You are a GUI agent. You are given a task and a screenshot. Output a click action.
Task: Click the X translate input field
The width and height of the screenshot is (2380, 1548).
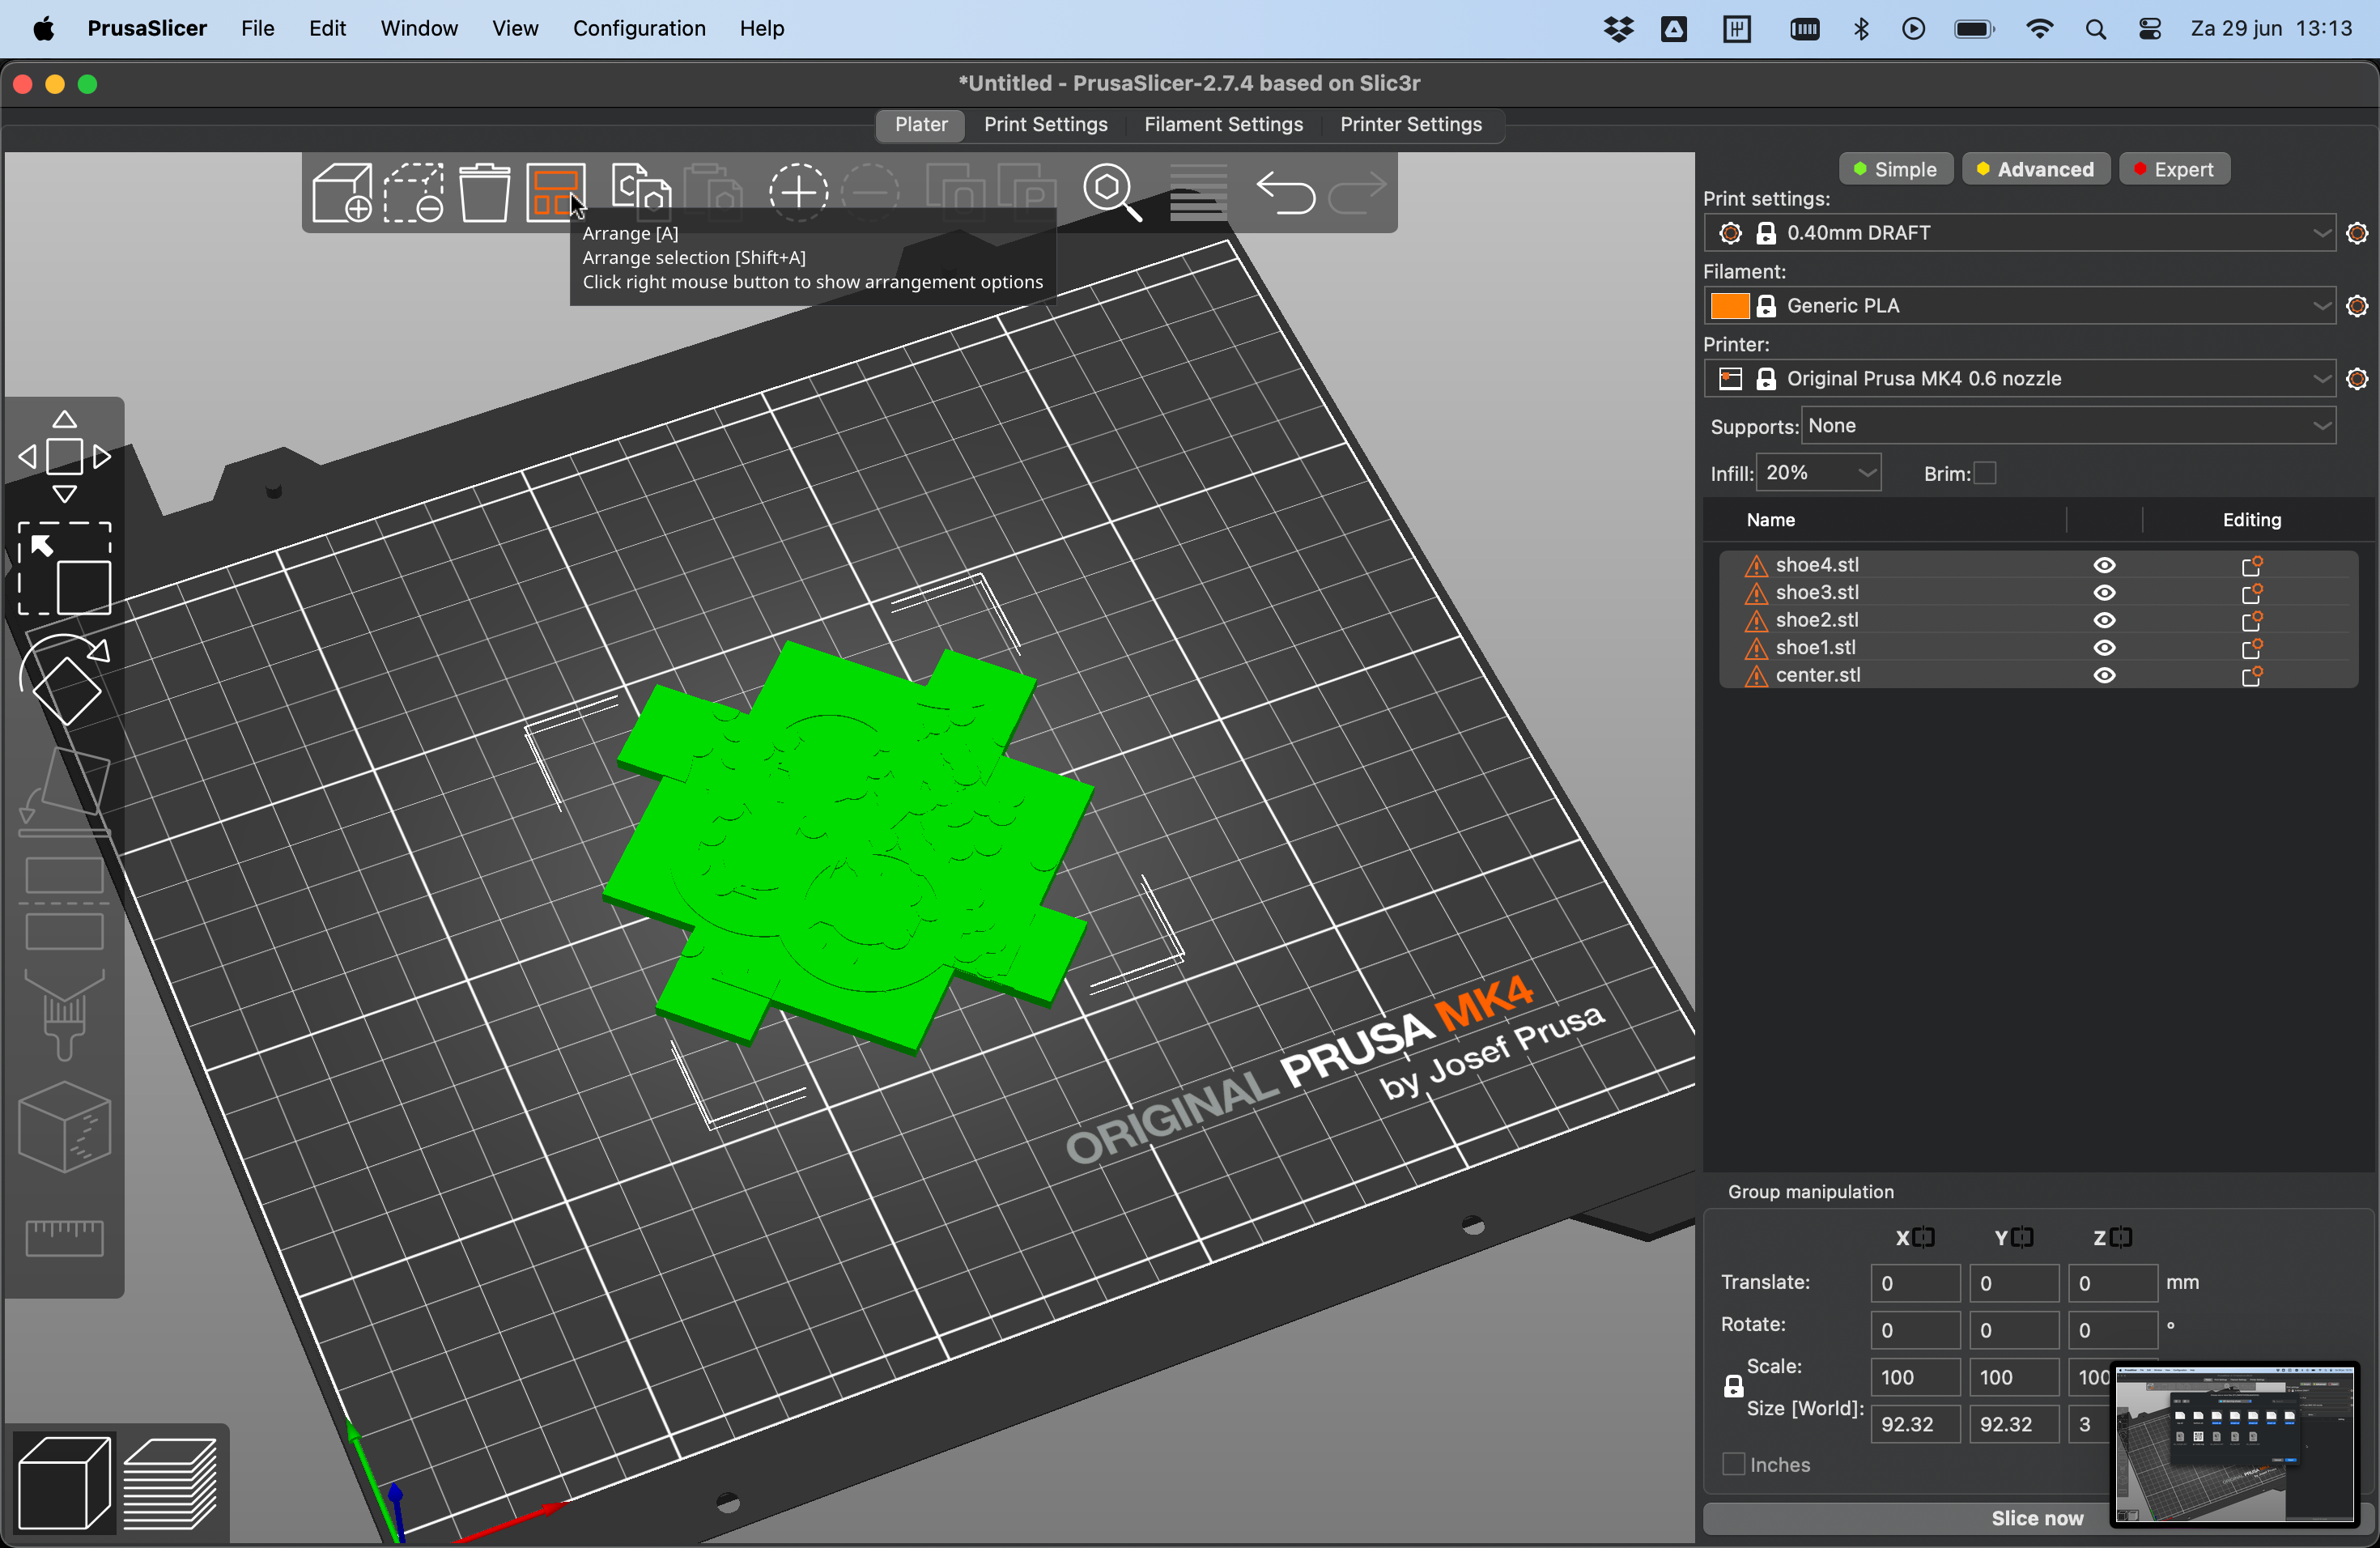tap(1908, 1282)
